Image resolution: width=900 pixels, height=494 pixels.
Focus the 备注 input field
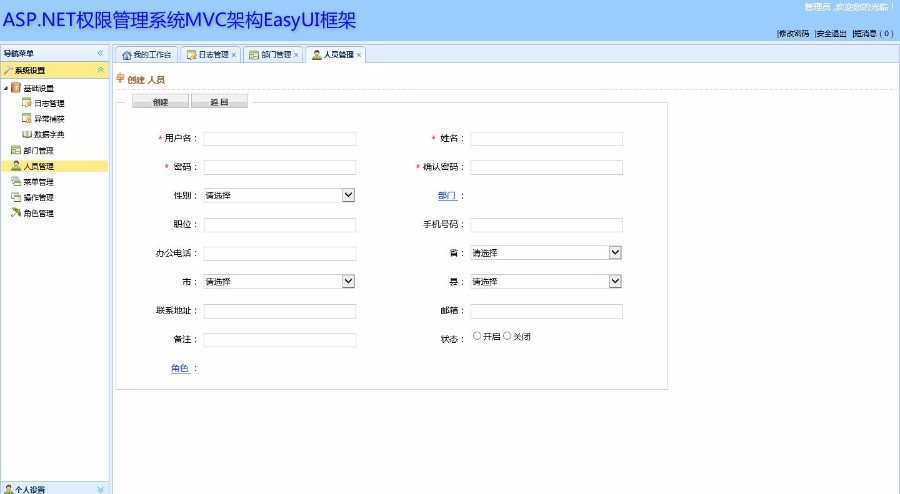point(280,339)
